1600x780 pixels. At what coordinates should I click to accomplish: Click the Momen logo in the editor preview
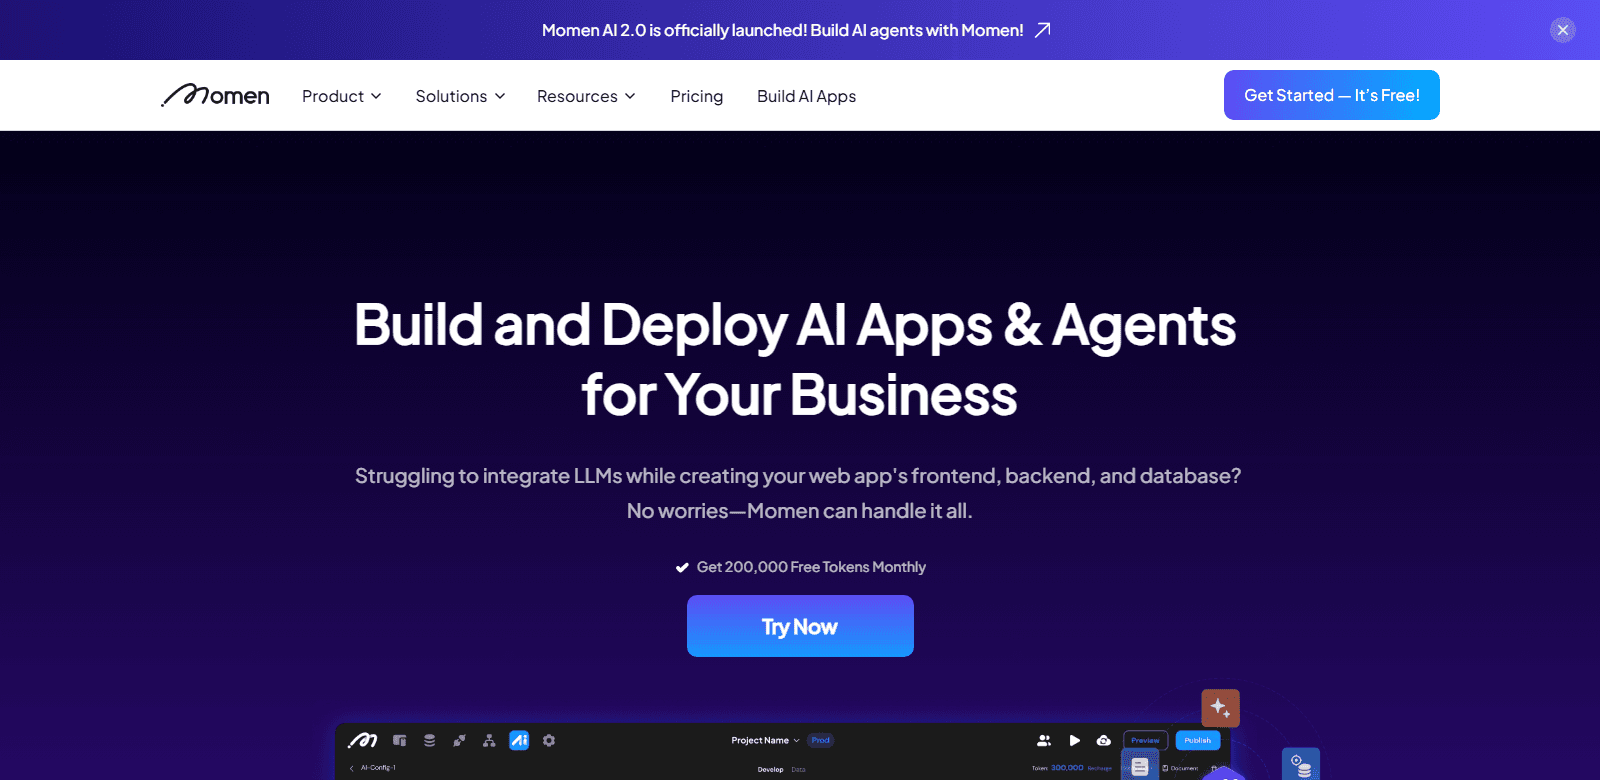coord(362,741)
